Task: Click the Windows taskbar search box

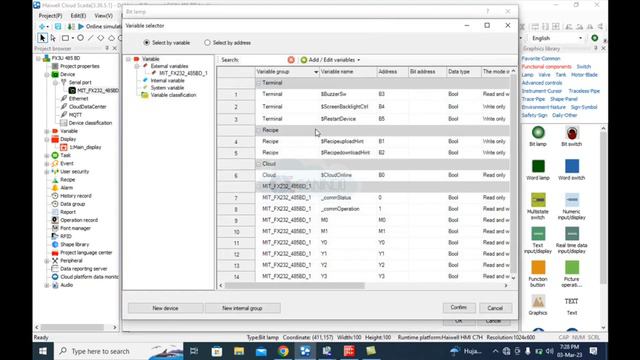Action: coord(118,351)
